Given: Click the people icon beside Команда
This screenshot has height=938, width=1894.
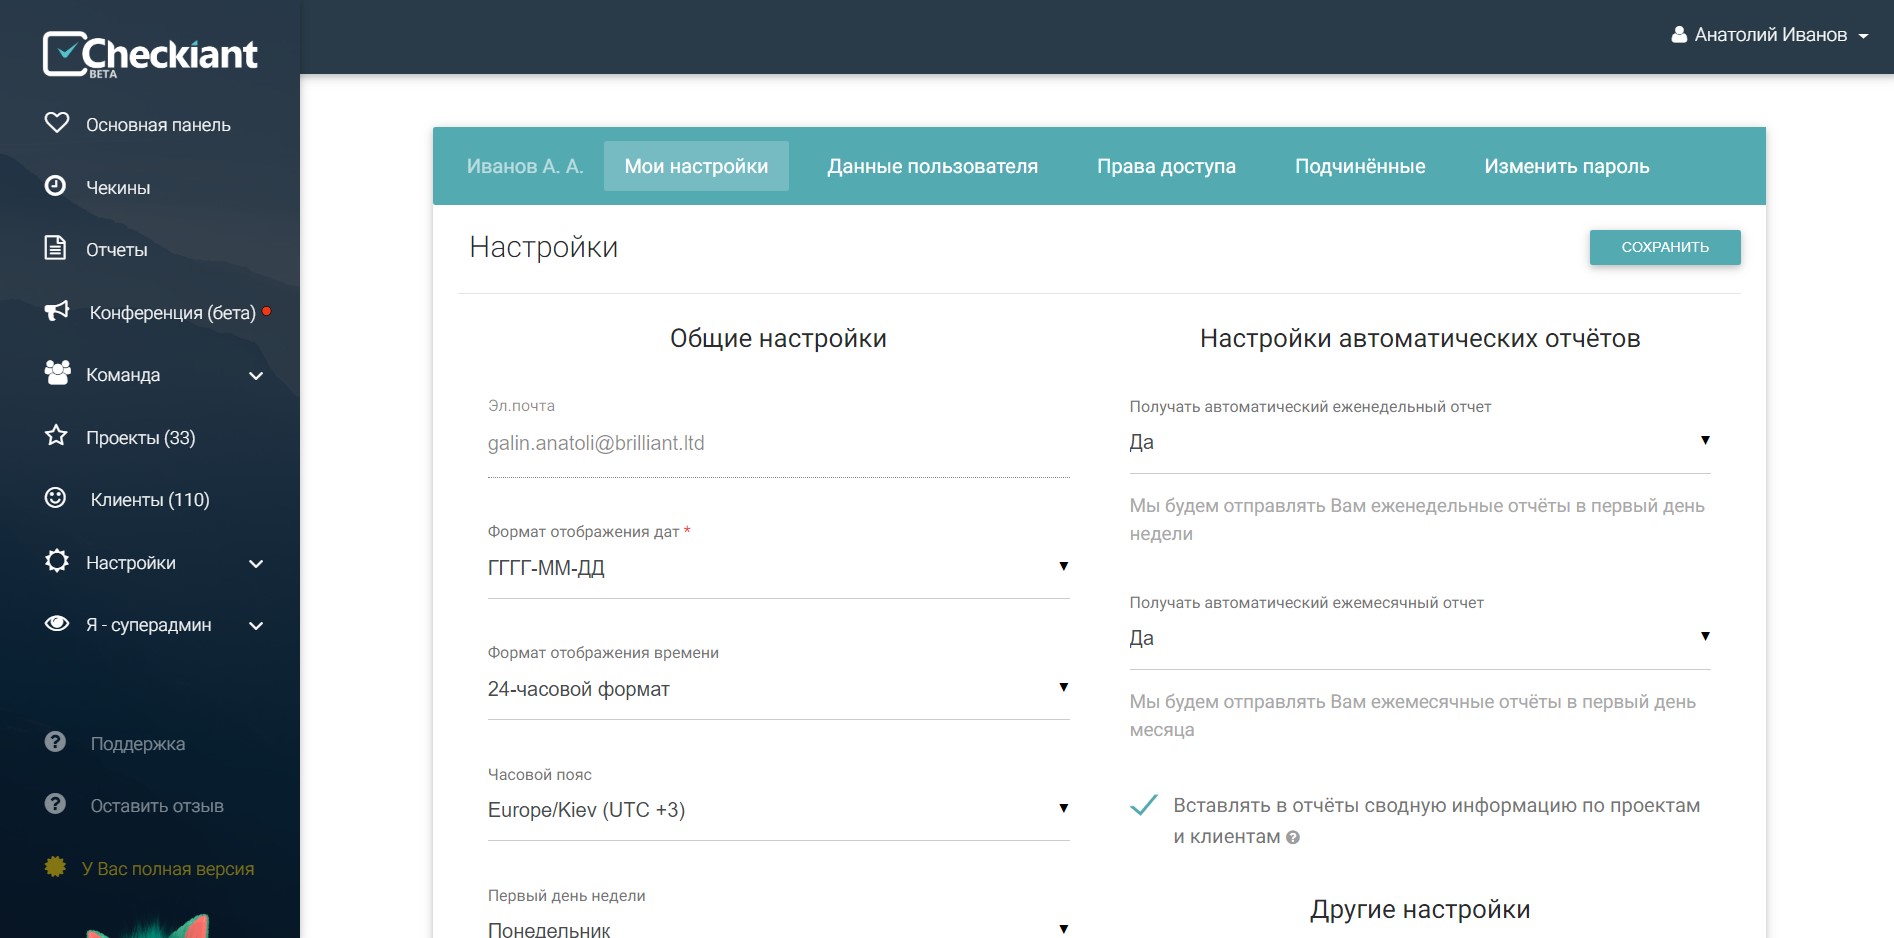Looking at the screenshot, I should click(x=58, y=373).
